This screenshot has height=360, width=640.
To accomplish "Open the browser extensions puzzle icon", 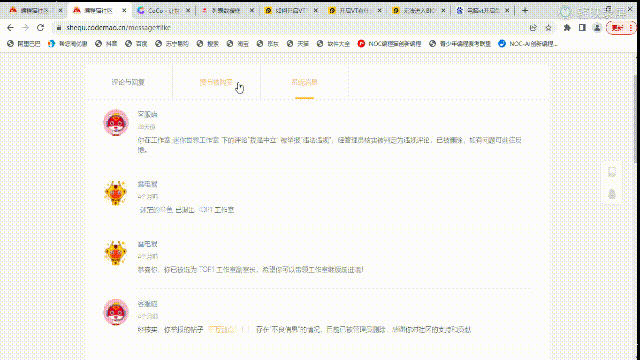I will [567, 28].
